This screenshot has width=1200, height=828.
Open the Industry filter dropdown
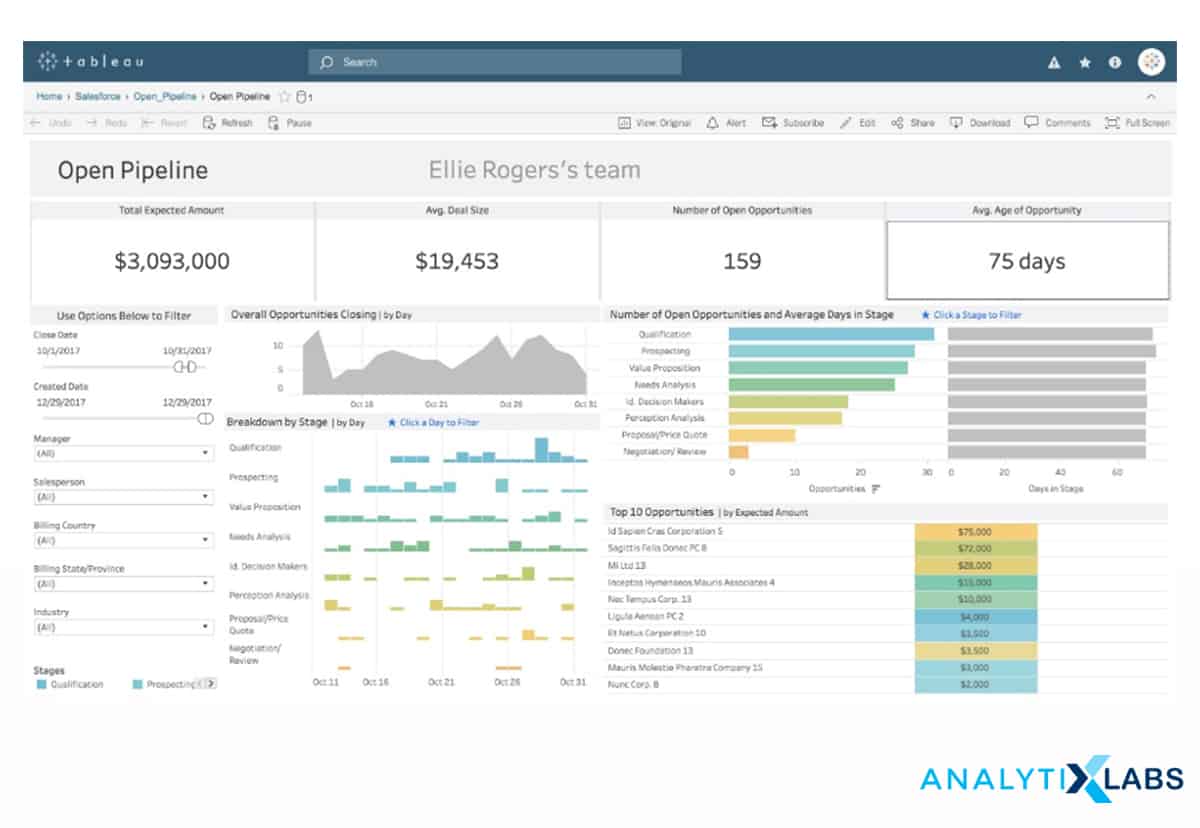[123, 627]
